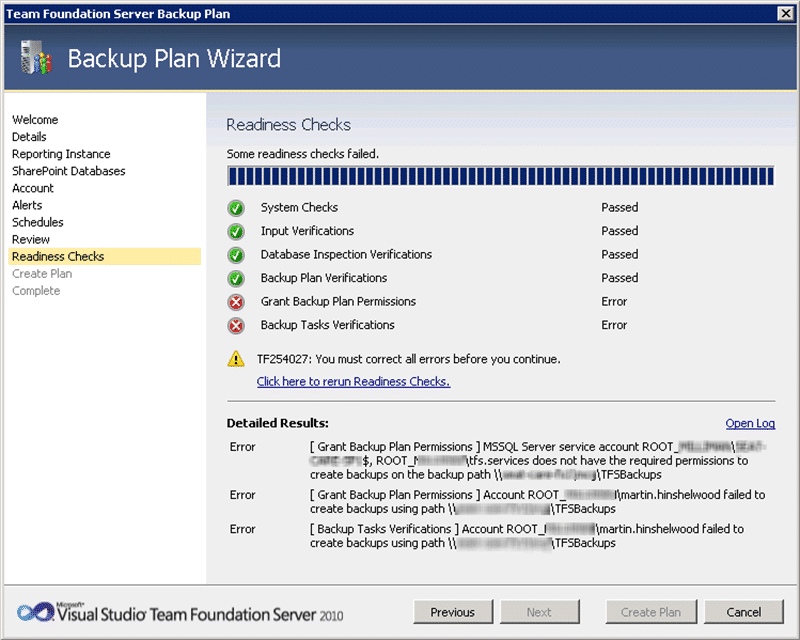Click the MSSQL Server service account error detail
The image size is (800, 640).
[538, 461]
